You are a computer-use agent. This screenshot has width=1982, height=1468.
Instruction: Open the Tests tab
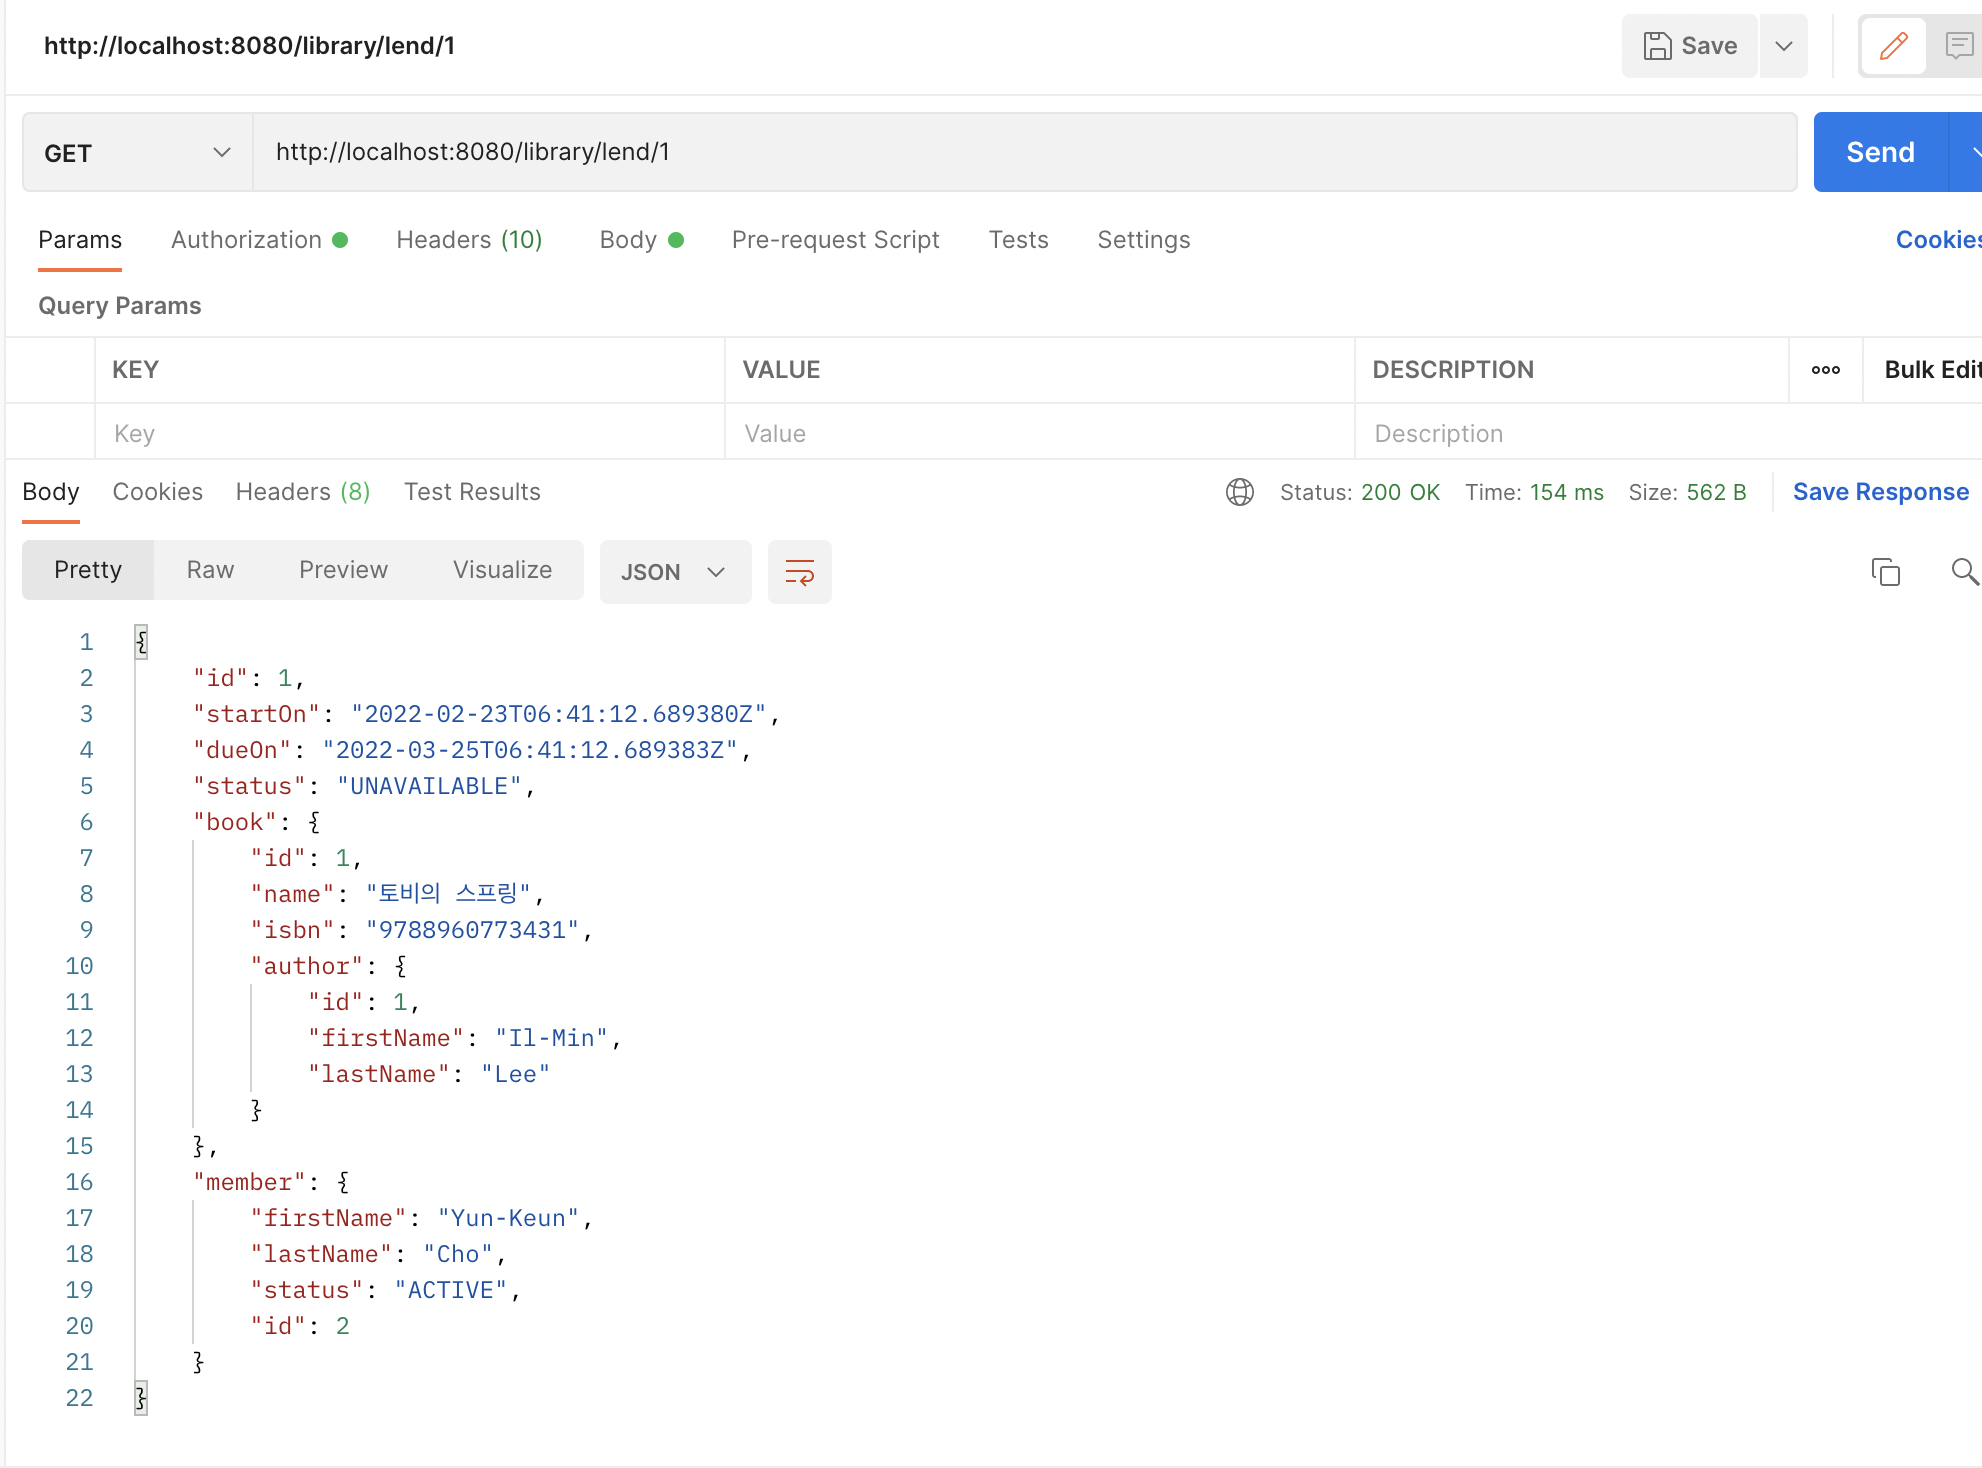click(x=1018, y=239)
